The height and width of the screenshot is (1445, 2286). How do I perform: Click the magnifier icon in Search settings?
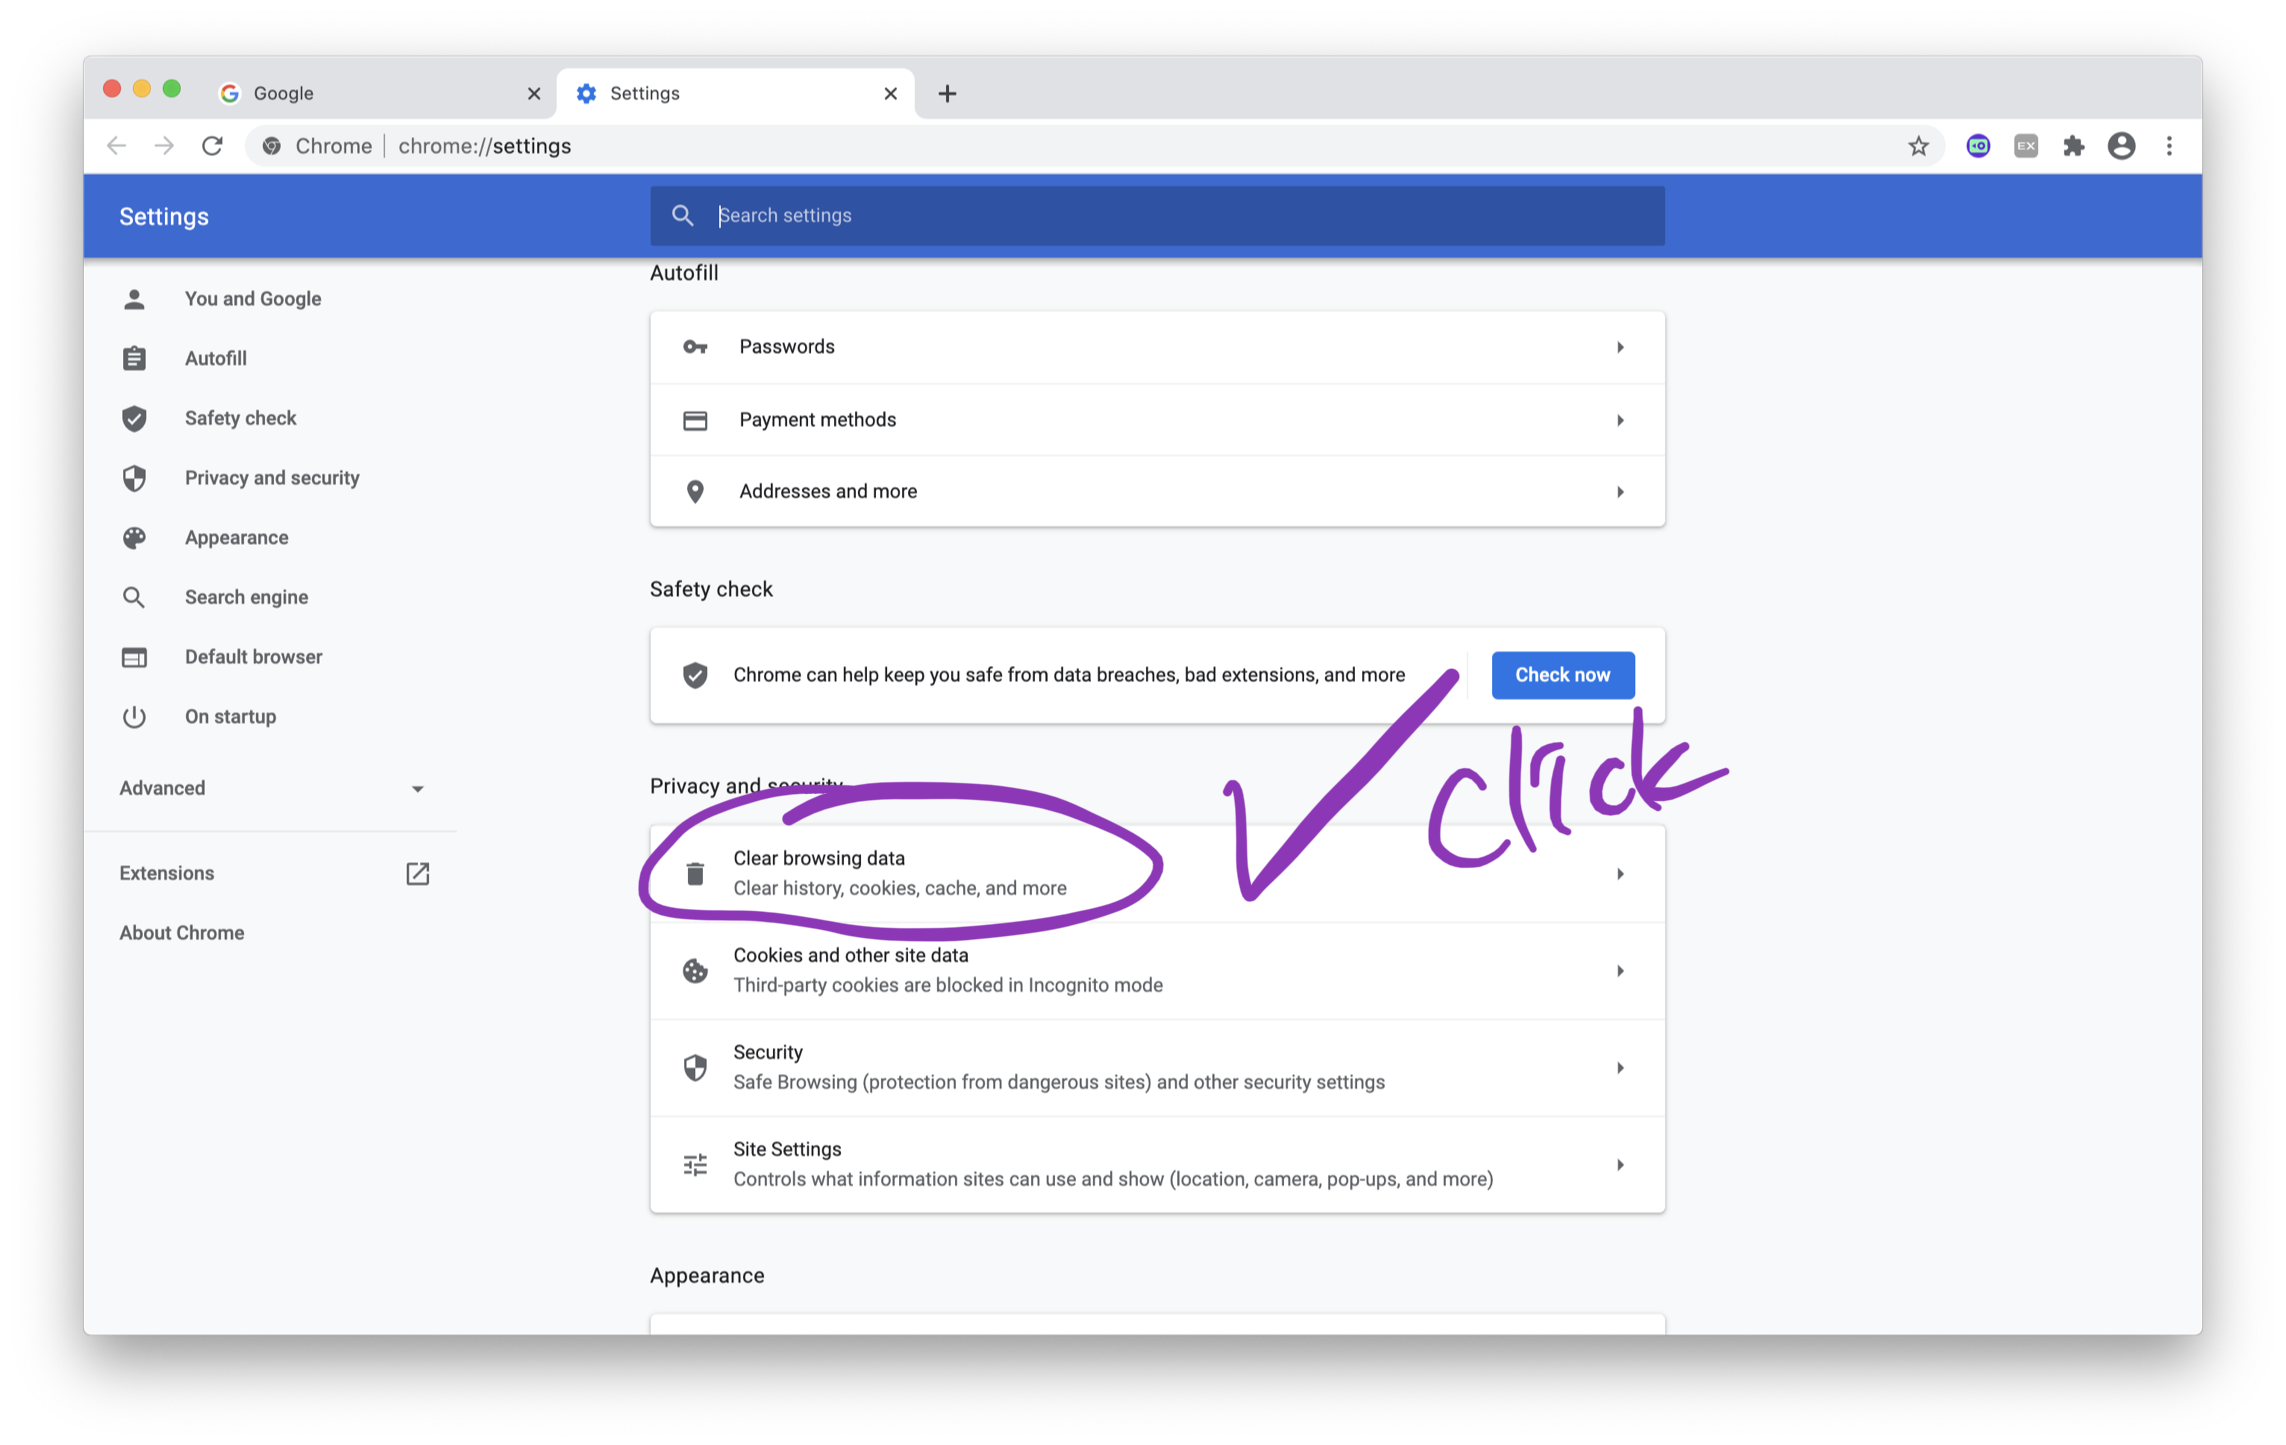tap(682, 215)
